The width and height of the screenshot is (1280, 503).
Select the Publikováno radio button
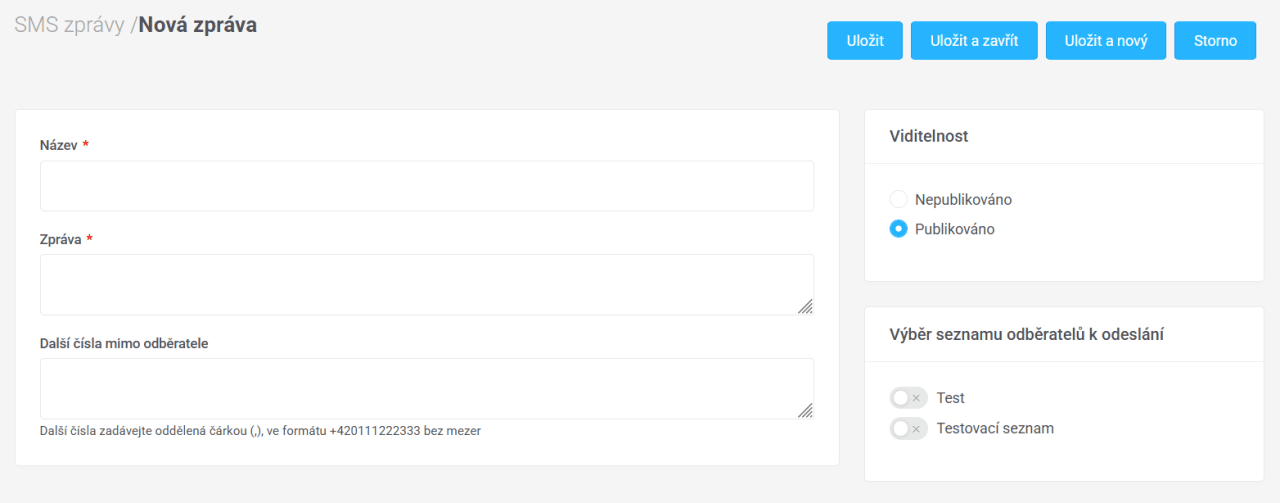(x=898, y=229)
